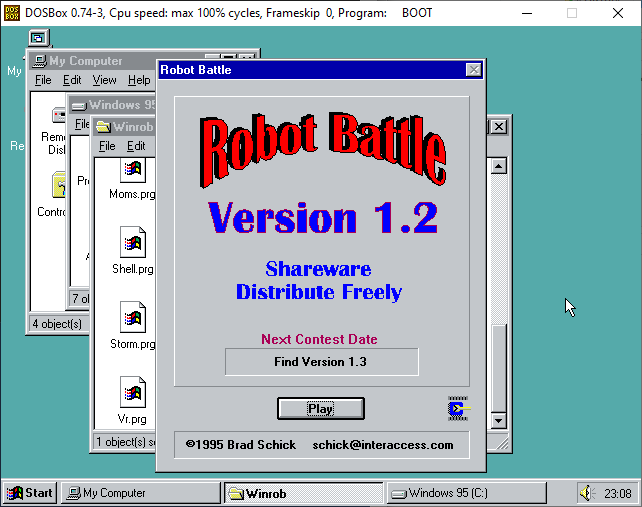
Task: Click the 1 object(s) selected status text
Action: (125, 442)
